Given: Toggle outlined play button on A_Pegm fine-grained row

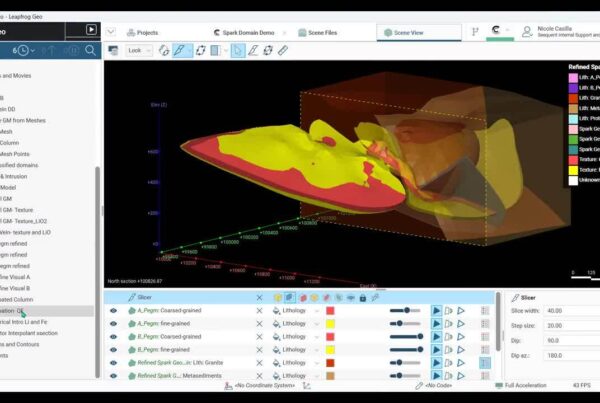Looking at the screenshot, I should 461,324.
